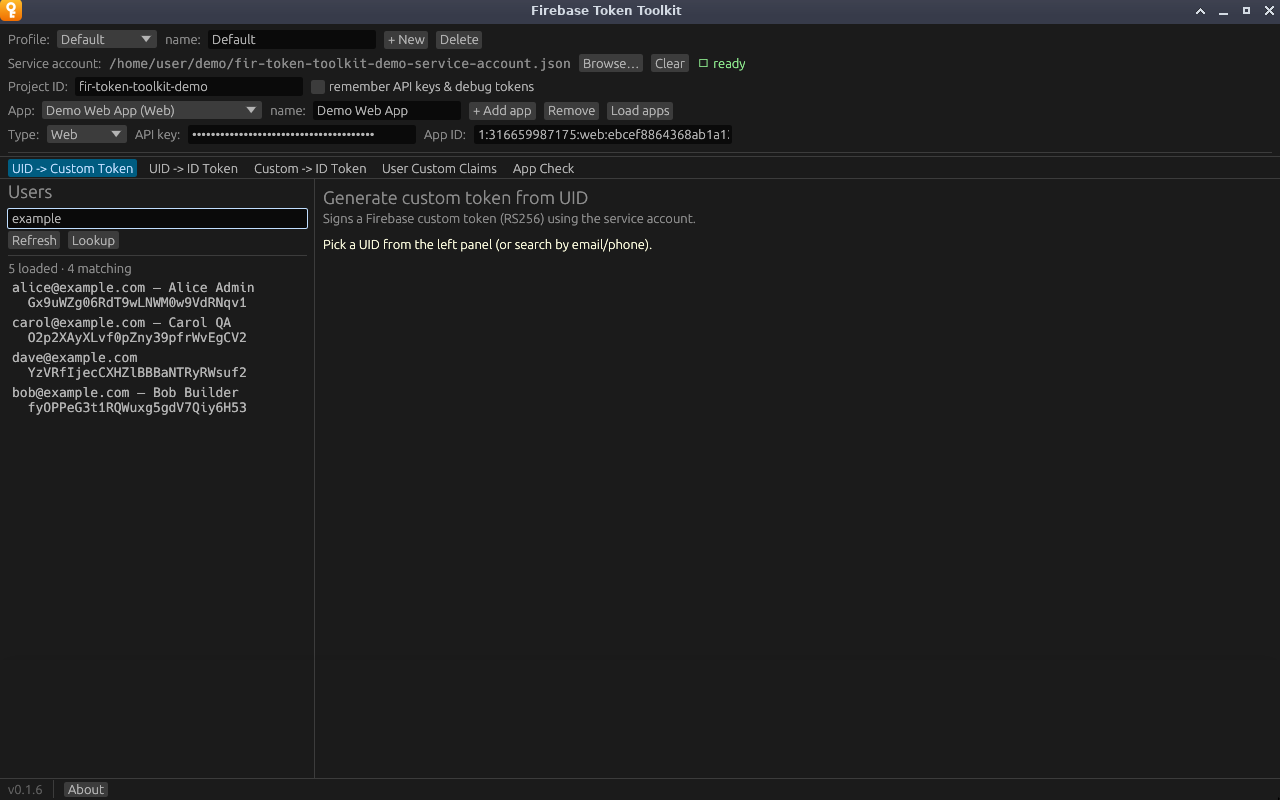Remove the selected app
This screenshot has width=1280, height=800.
pyautogui.click(x=572, y=111)
